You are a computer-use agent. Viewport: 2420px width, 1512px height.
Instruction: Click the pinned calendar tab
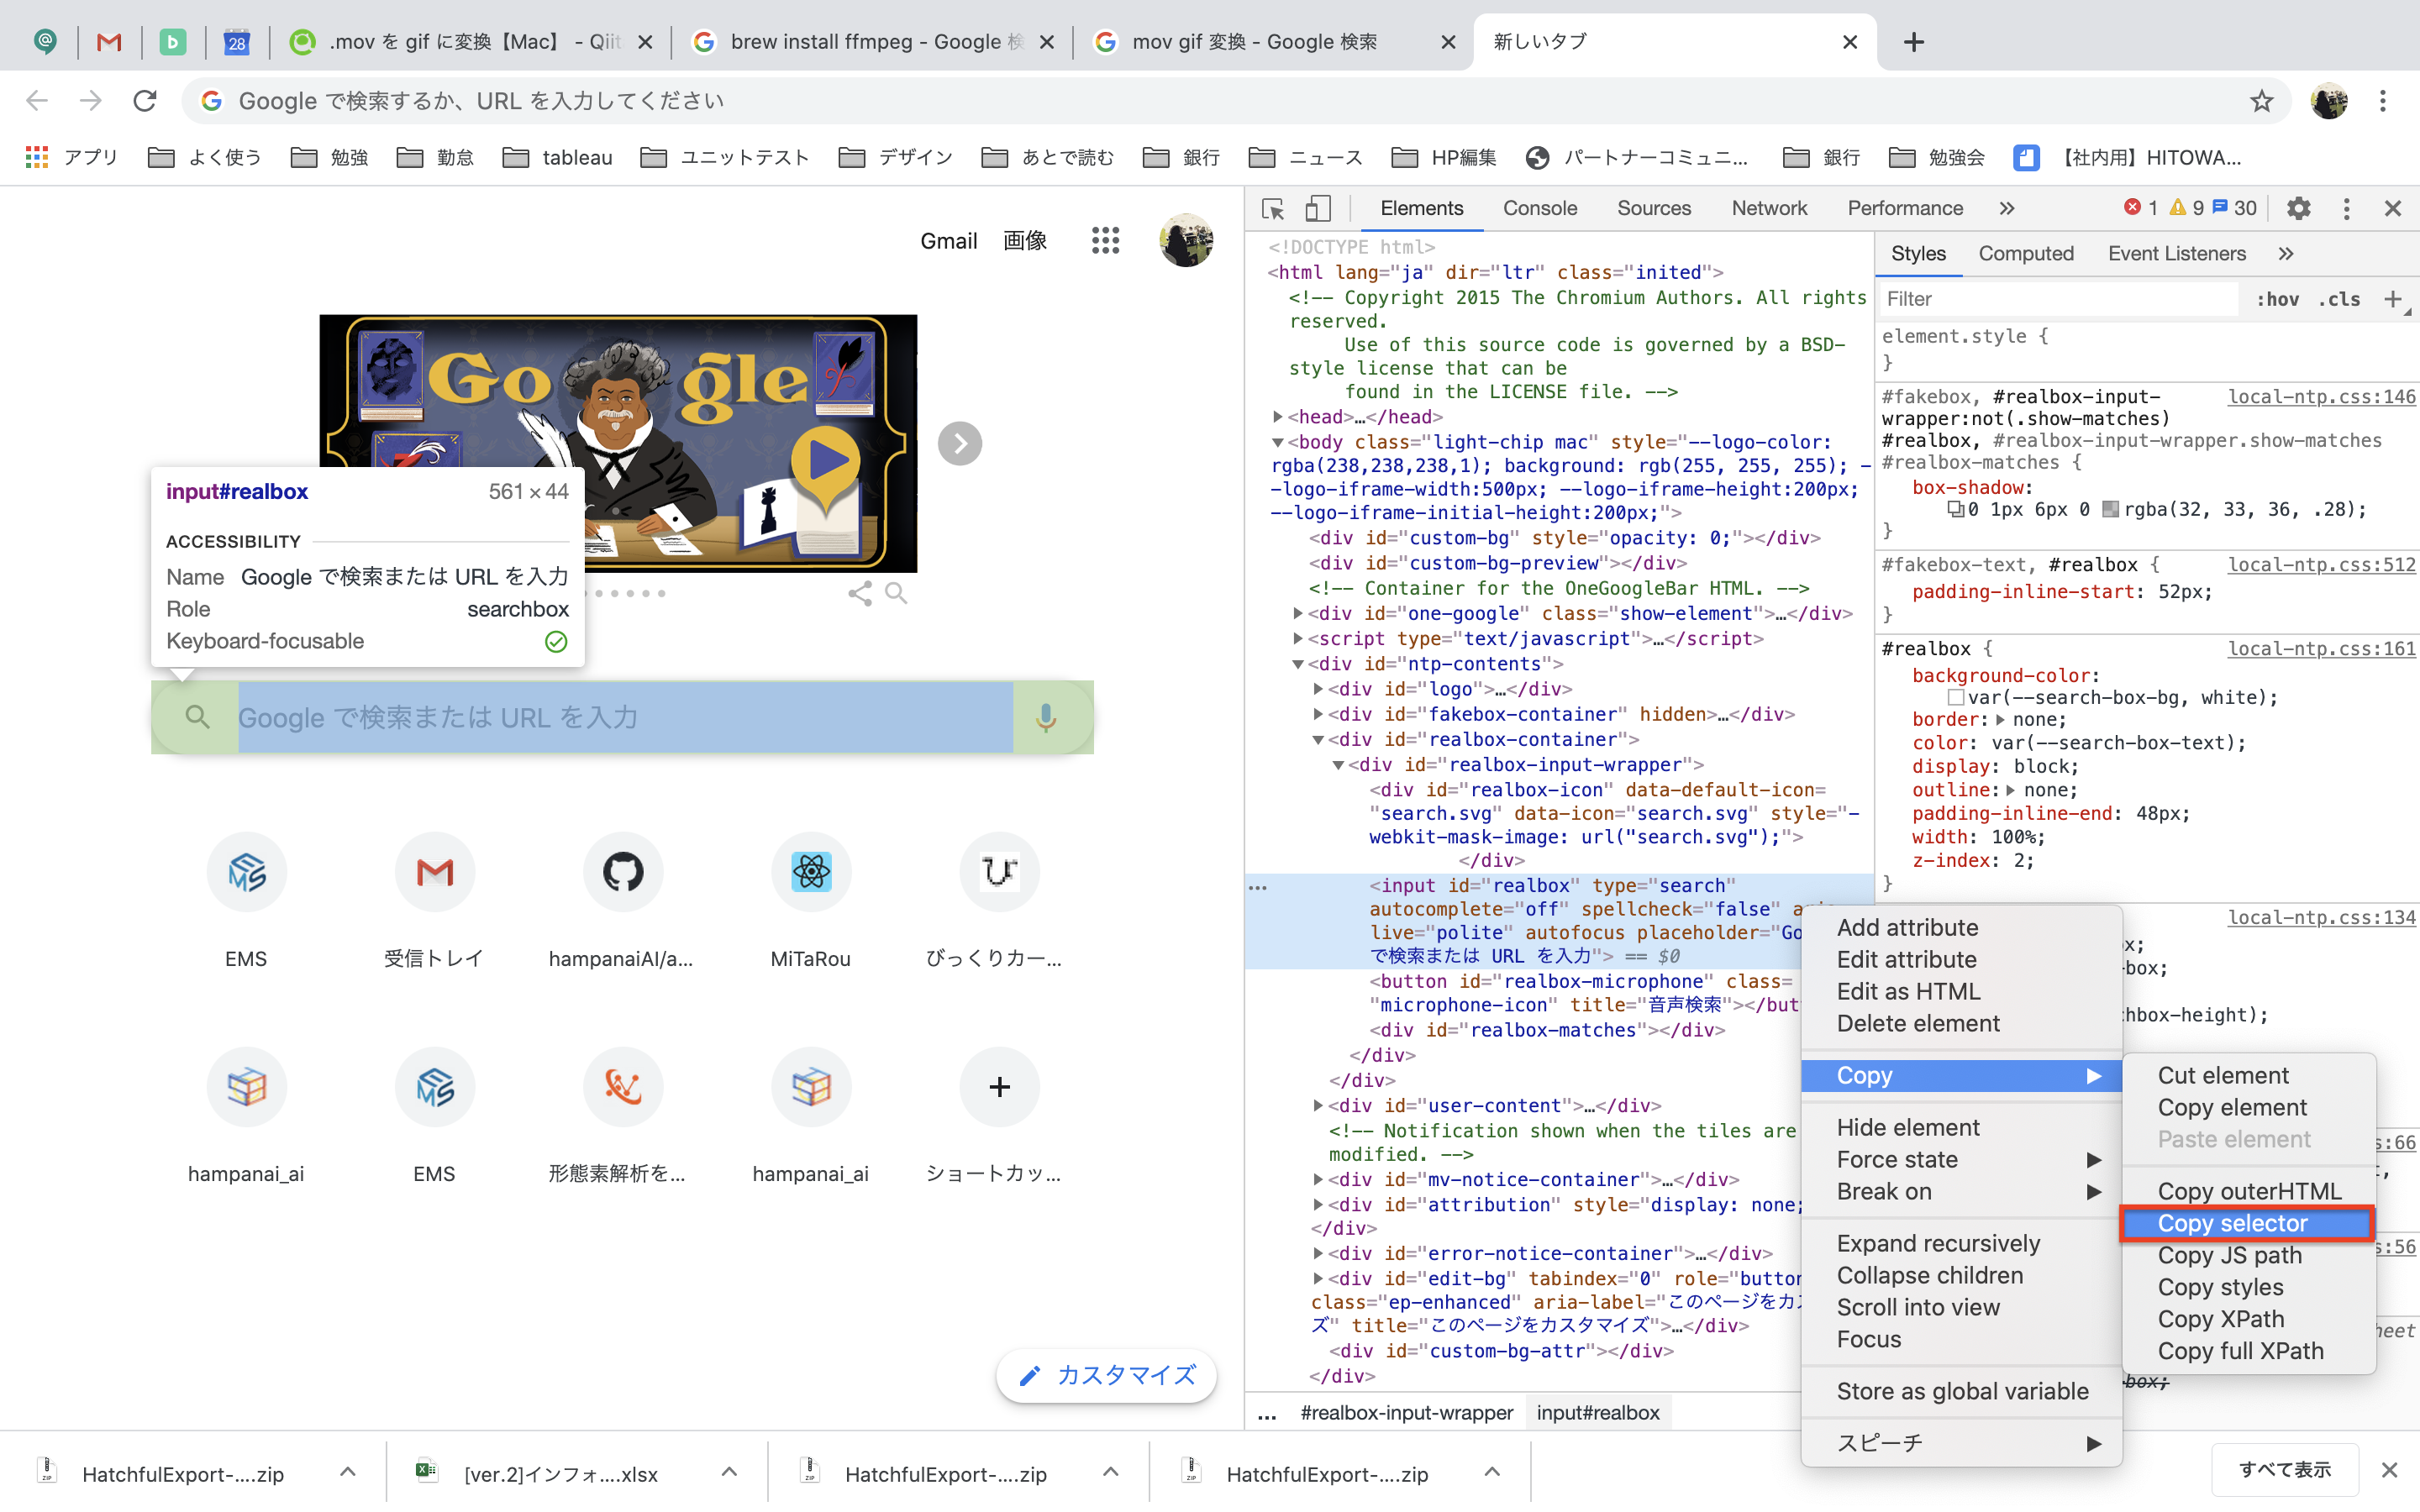(x=236, y=42)
